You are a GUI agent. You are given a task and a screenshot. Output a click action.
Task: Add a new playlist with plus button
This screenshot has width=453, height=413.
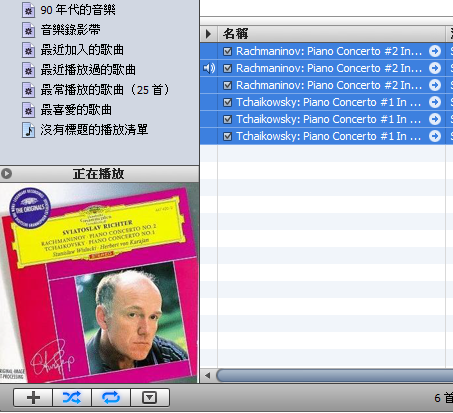(33, 397)
